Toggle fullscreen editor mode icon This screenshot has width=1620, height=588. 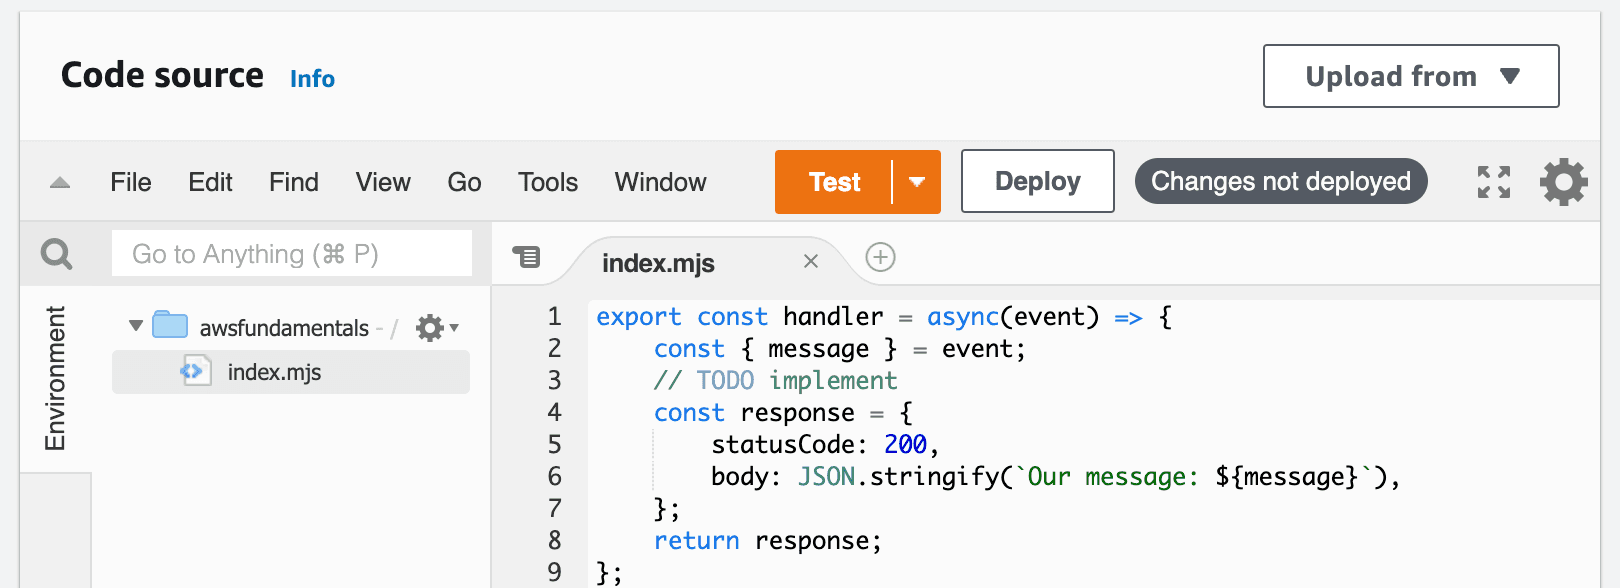[x=1494, y=182]
